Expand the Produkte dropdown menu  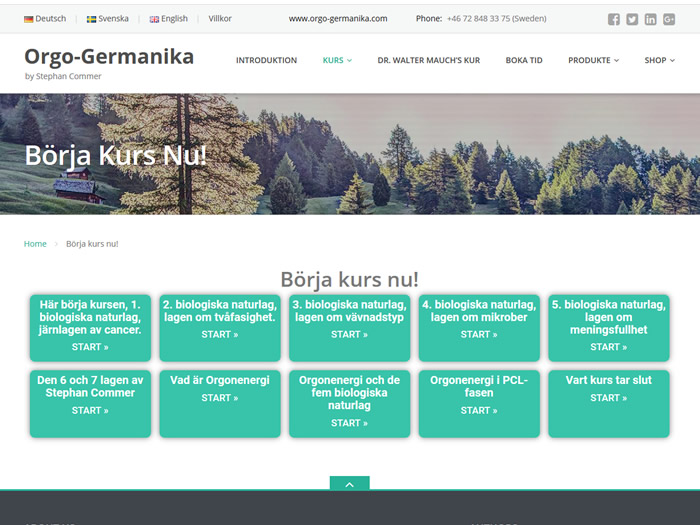coord(593,60)
